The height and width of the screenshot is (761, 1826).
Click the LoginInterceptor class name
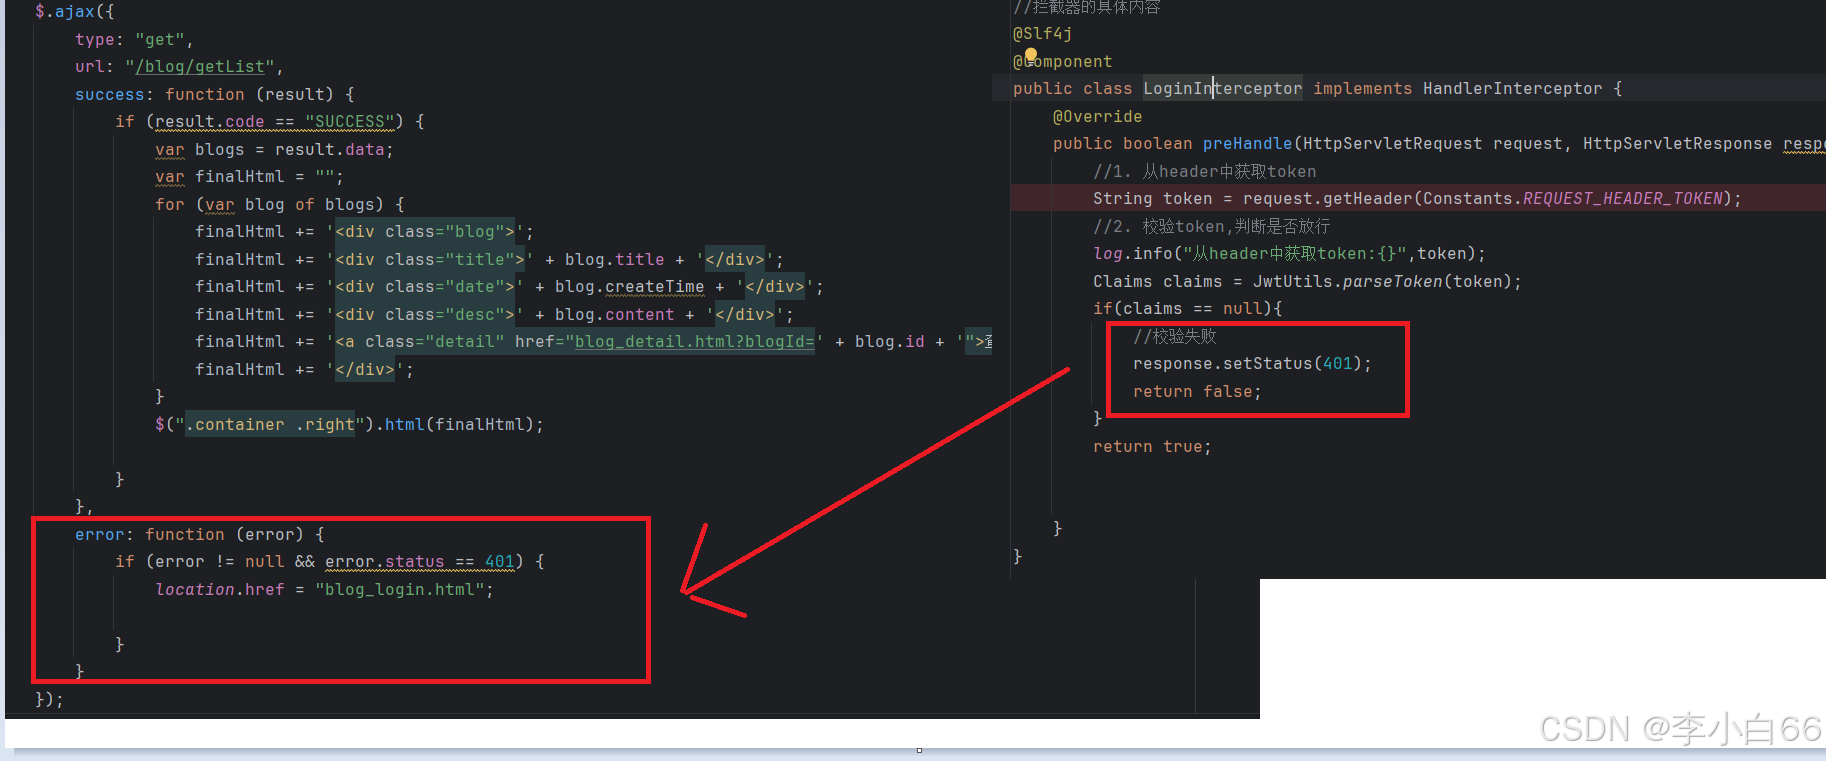pos(1222,89)
